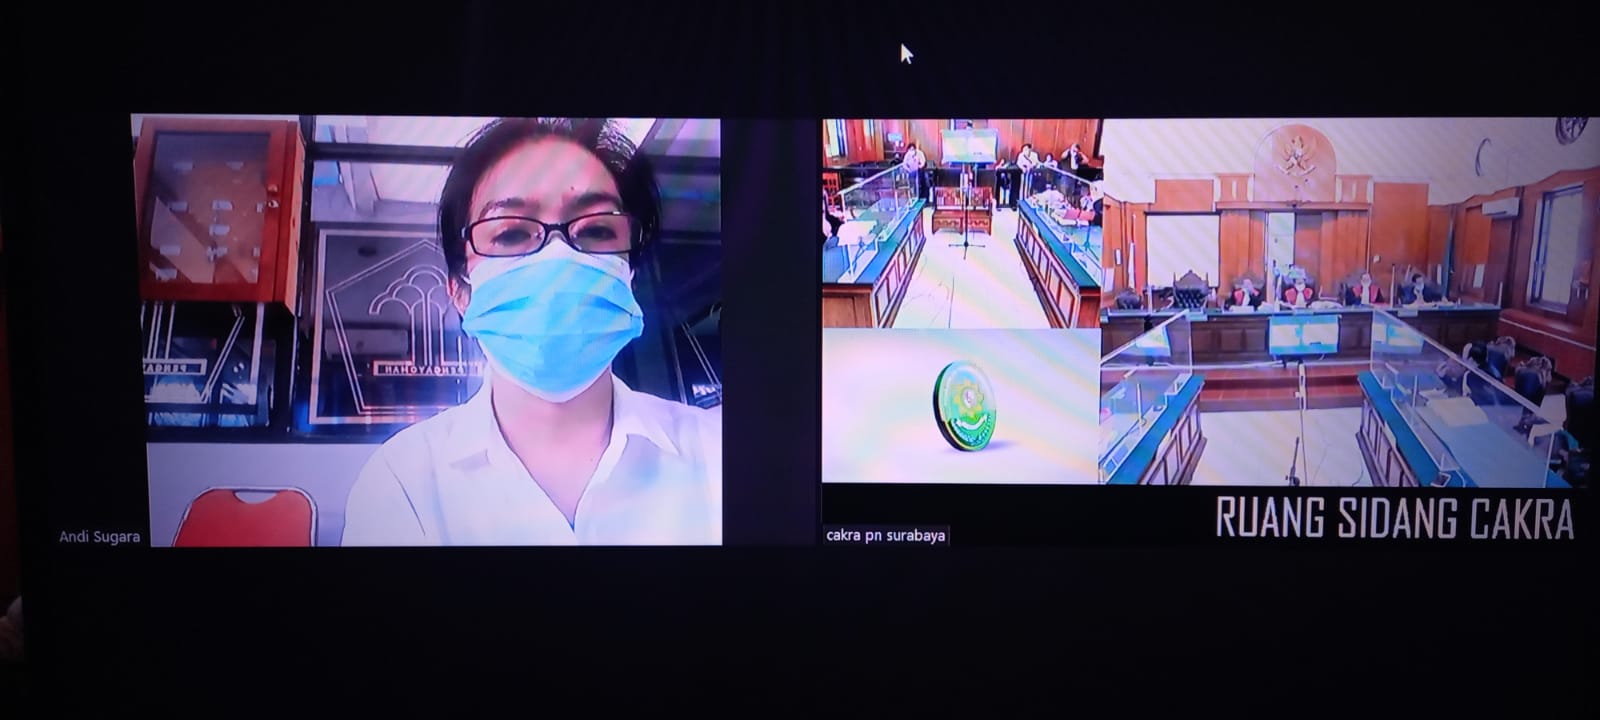Click the "RUANG SIDANG CAKRA" caption text
The image size is (1600, 720).
(x=1394, y=518)
